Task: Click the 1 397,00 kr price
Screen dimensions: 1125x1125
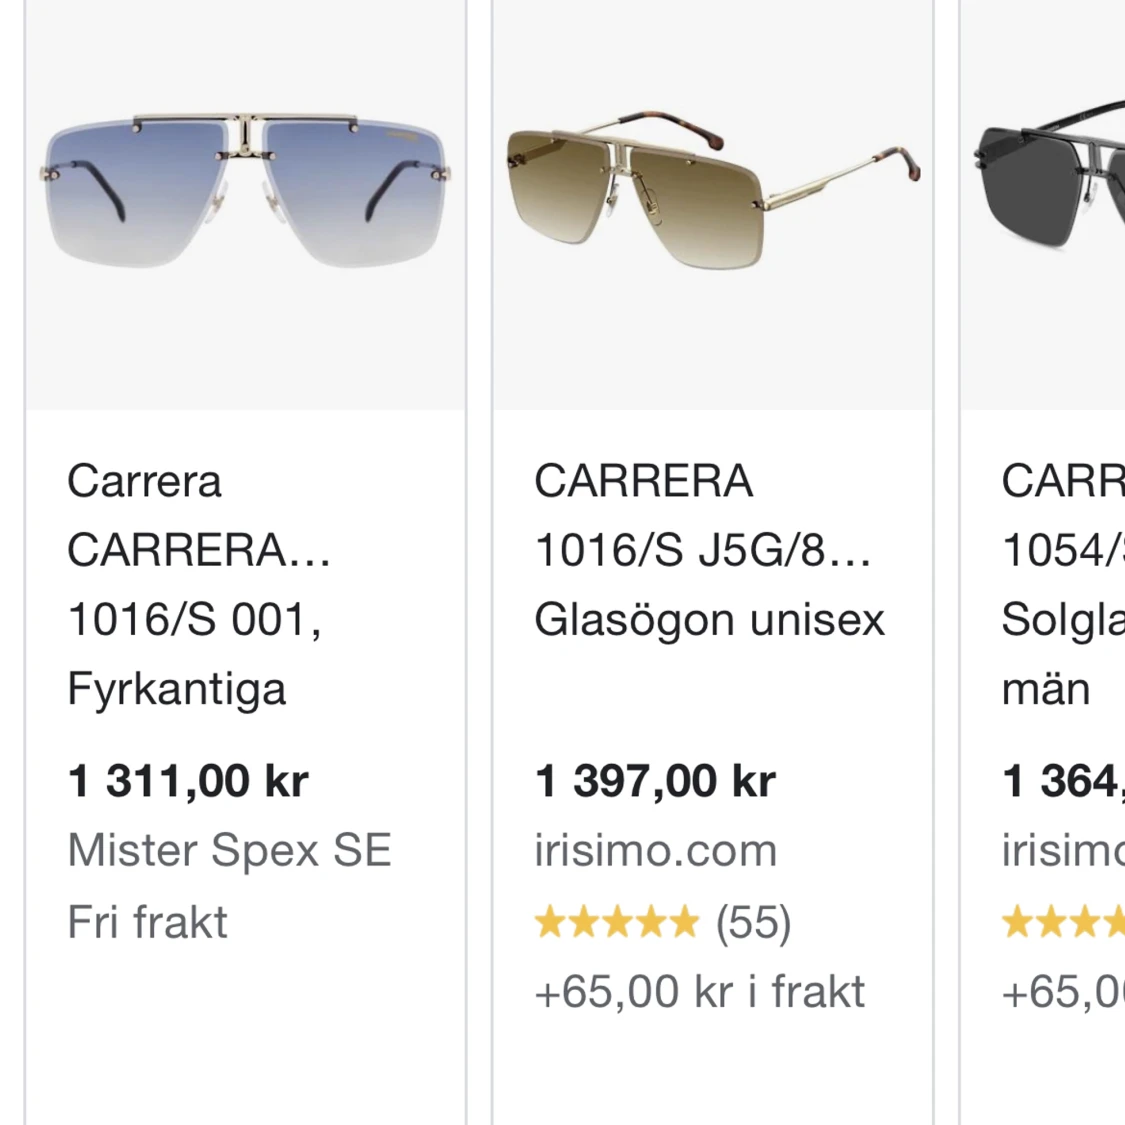Action: pos(655,781)
